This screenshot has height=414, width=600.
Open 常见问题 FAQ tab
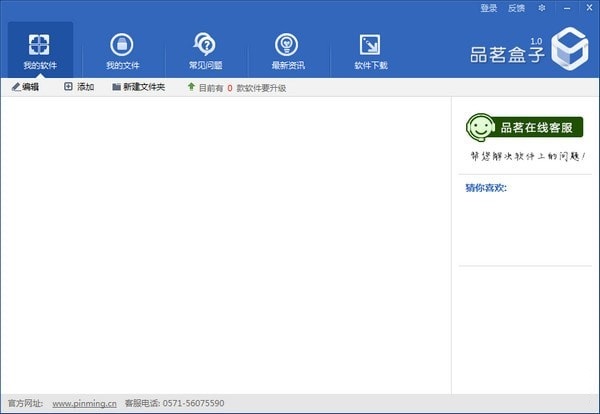(x=205, y=51)
